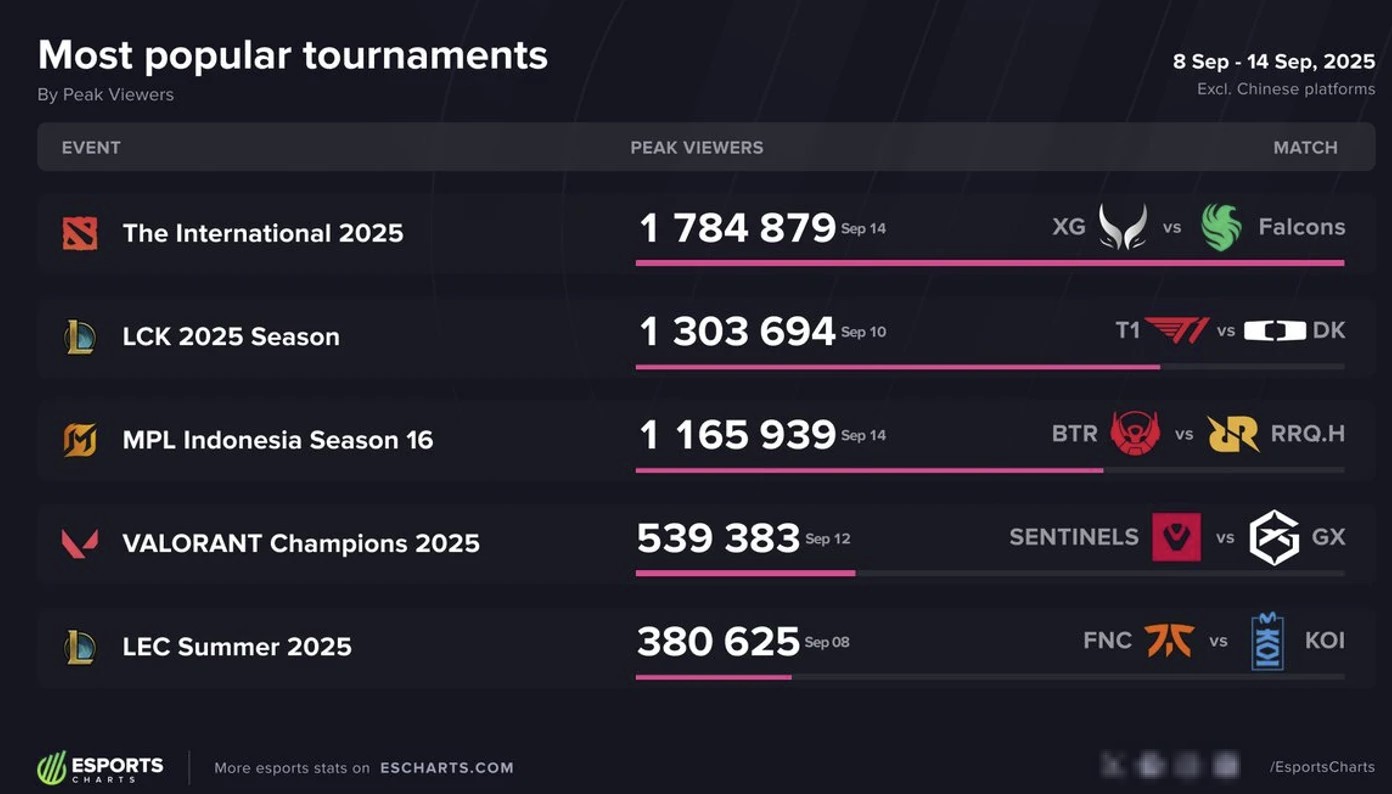
Task: Select the Mobile Legends game icon
Action: pyautogui.click(x=80, y=440)
